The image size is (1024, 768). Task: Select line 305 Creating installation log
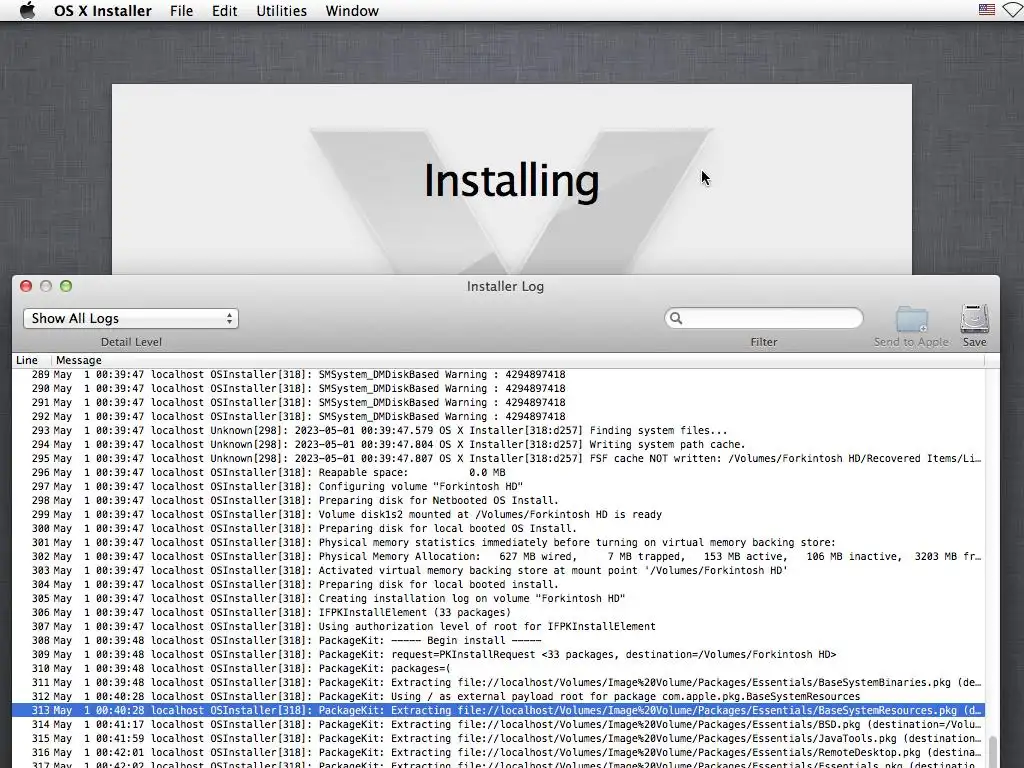498,599
